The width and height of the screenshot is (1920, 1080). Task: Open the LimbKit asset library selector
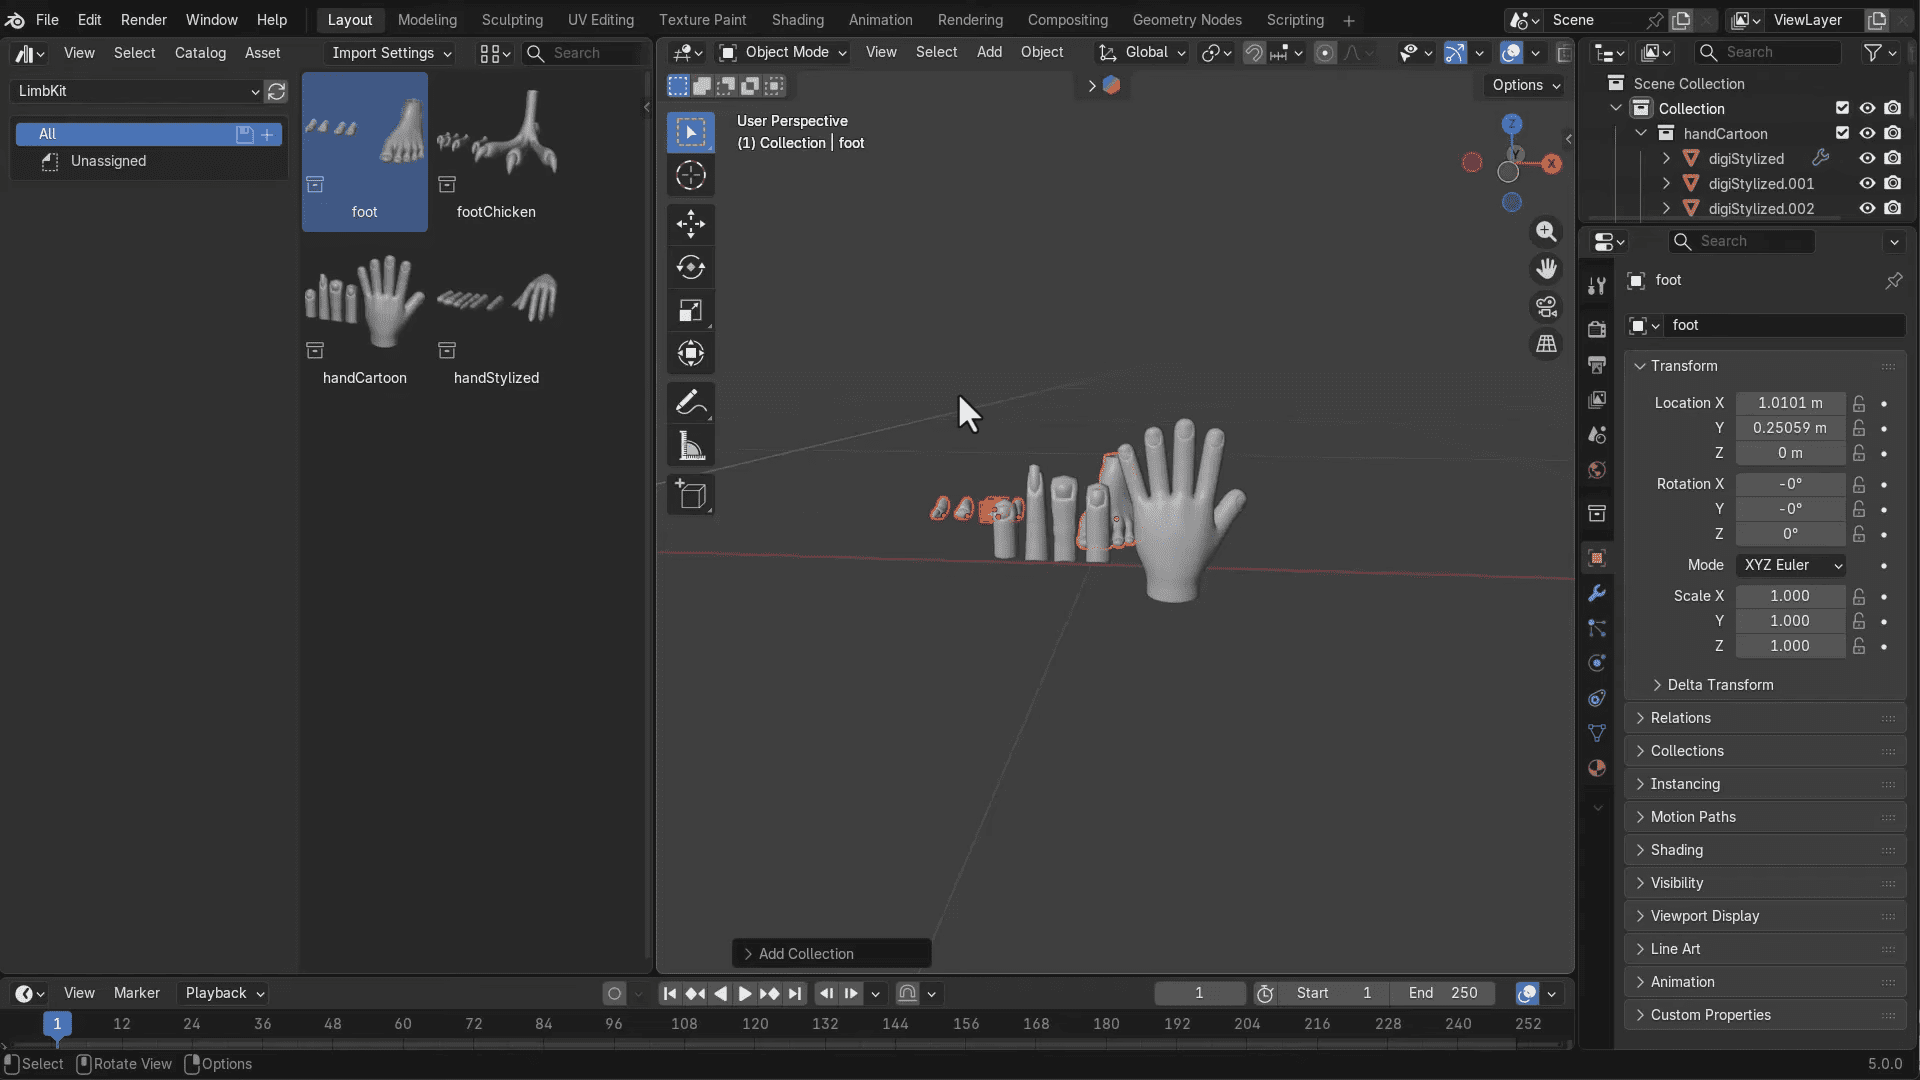137,91
